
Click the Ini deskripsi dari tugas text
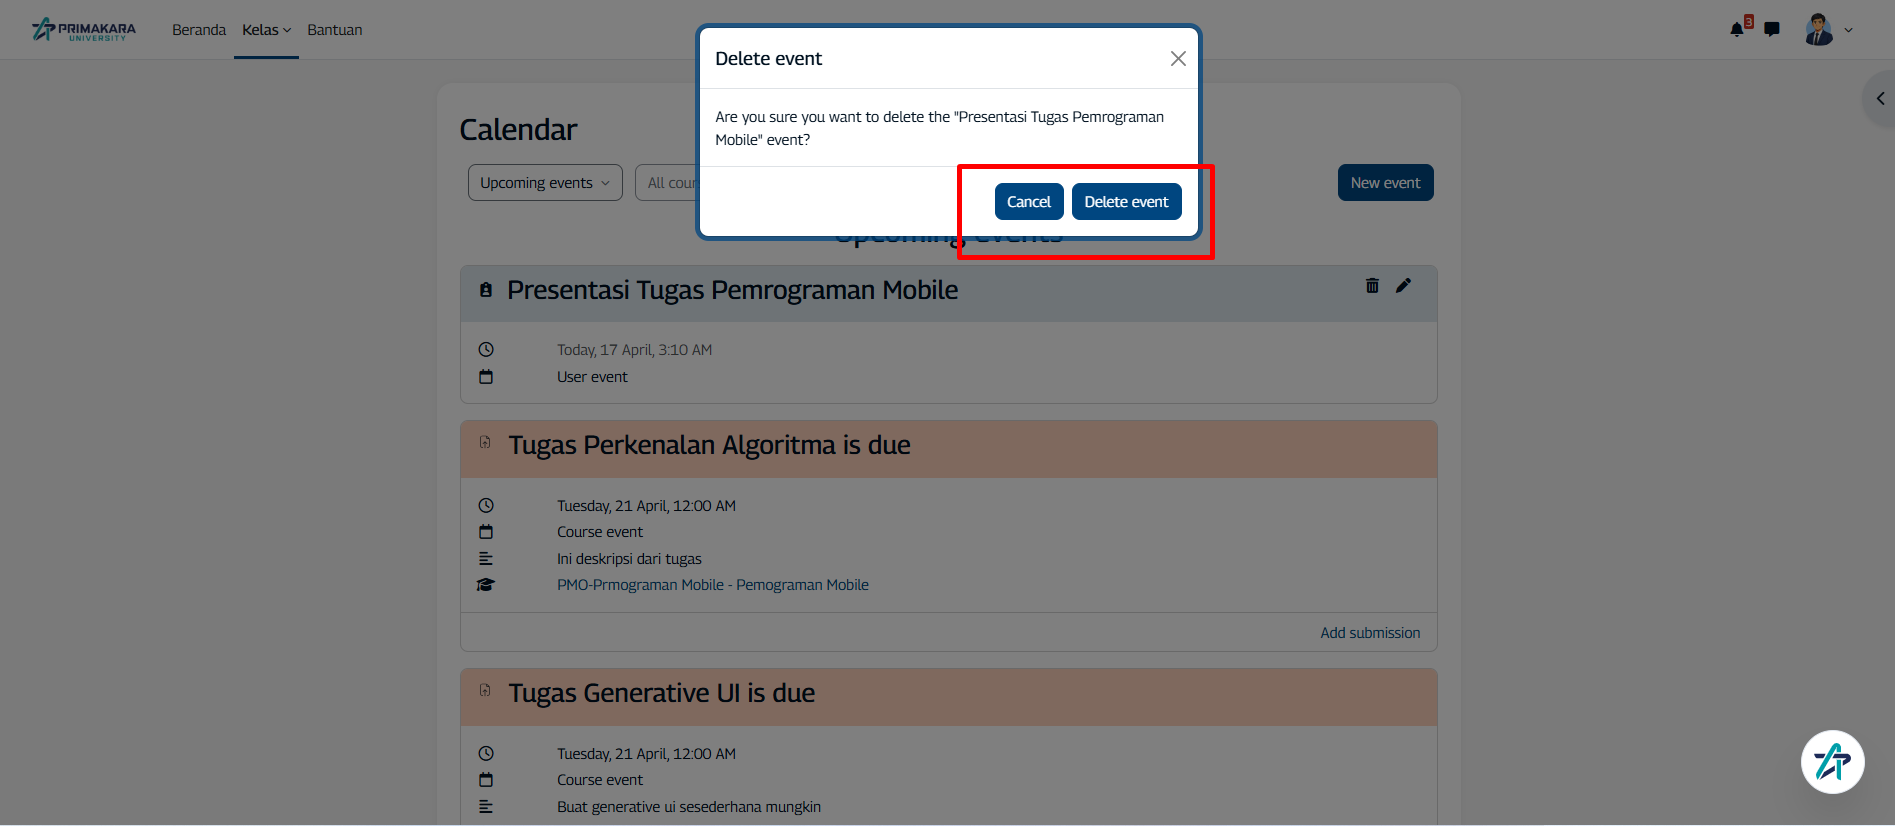coord(629,559)
